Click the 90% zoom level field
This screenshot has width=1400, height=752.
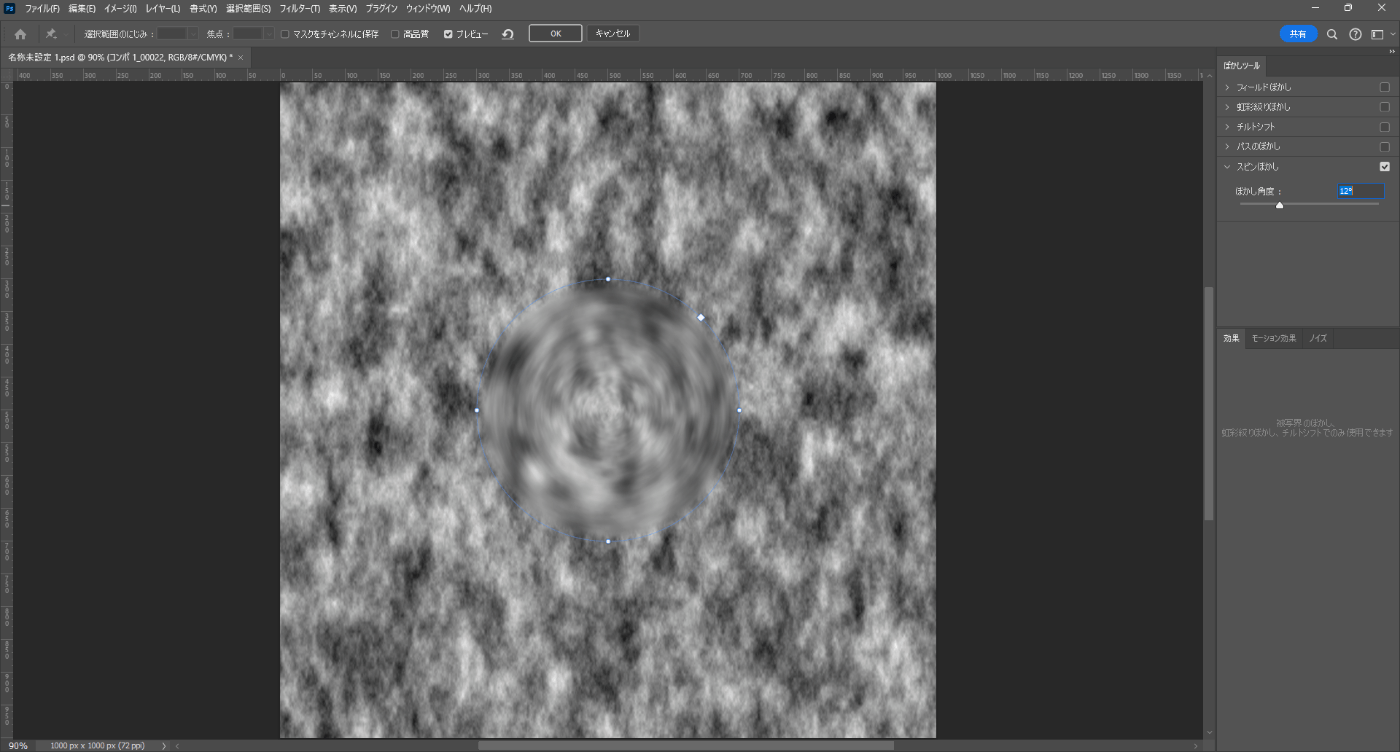click(18, 745)
